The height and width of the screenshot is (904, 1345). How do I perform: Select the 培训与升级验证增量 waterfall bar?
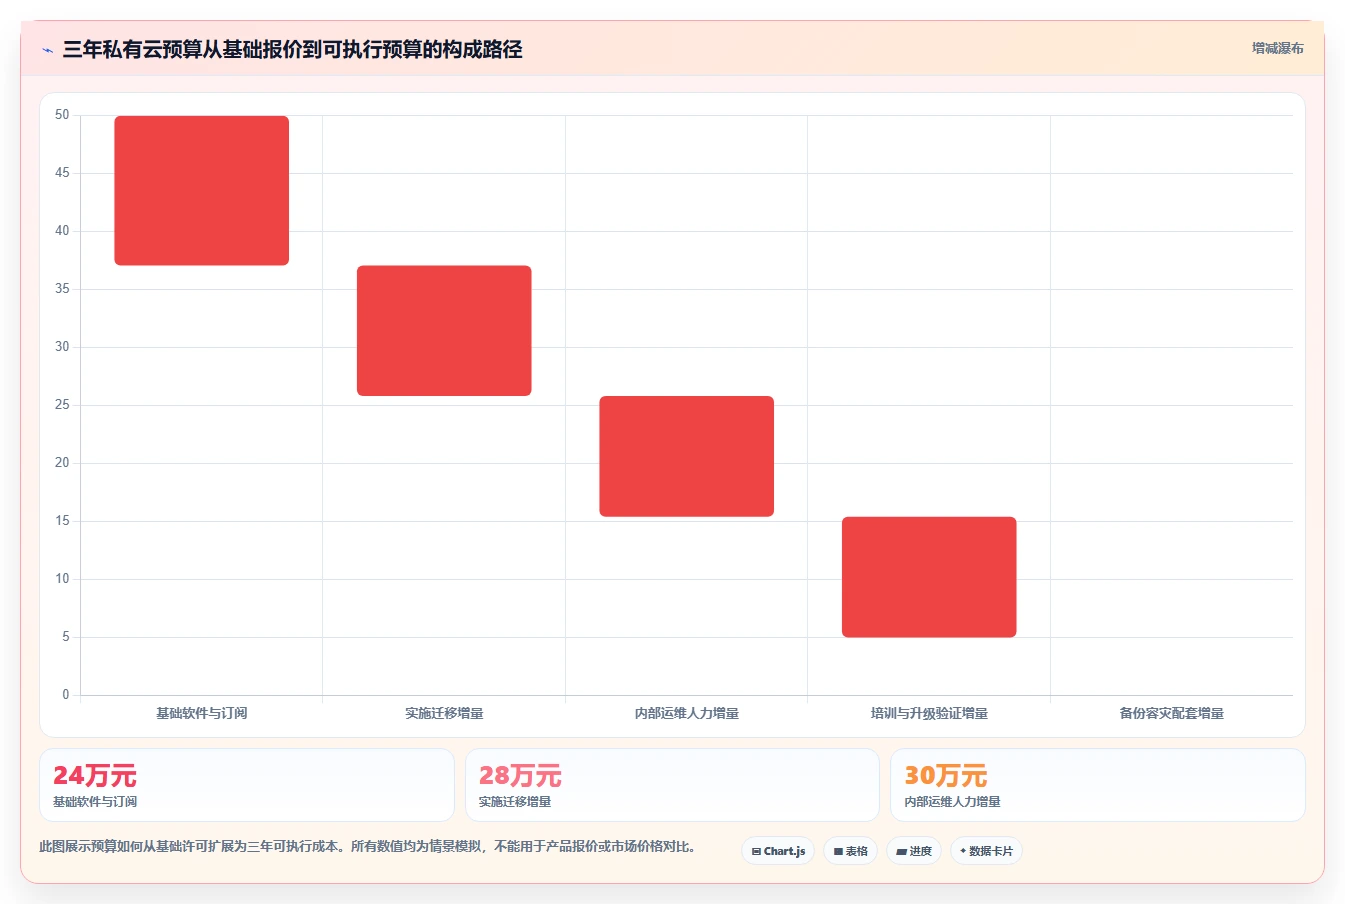click(x=929, y=577)
